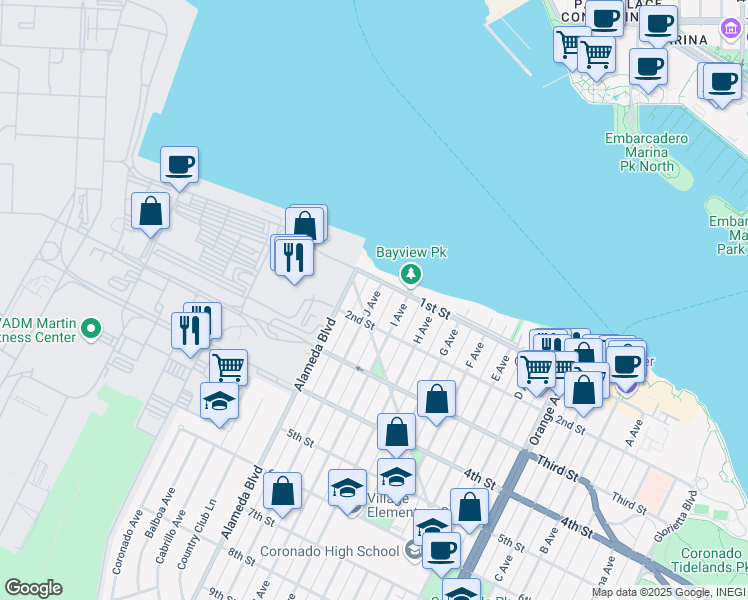This screenshot has width=748, height=600.
Task: Click the Google logo
Action: click(33, 588)
